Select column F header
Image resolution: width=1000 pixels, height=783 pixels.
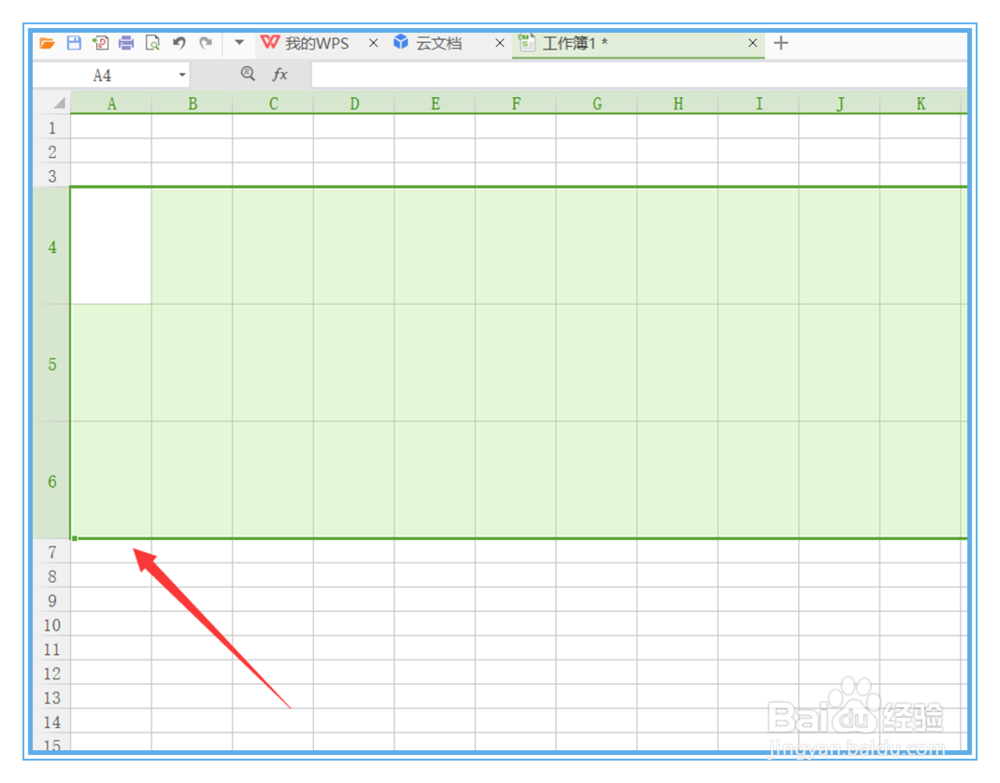(516, 103)
